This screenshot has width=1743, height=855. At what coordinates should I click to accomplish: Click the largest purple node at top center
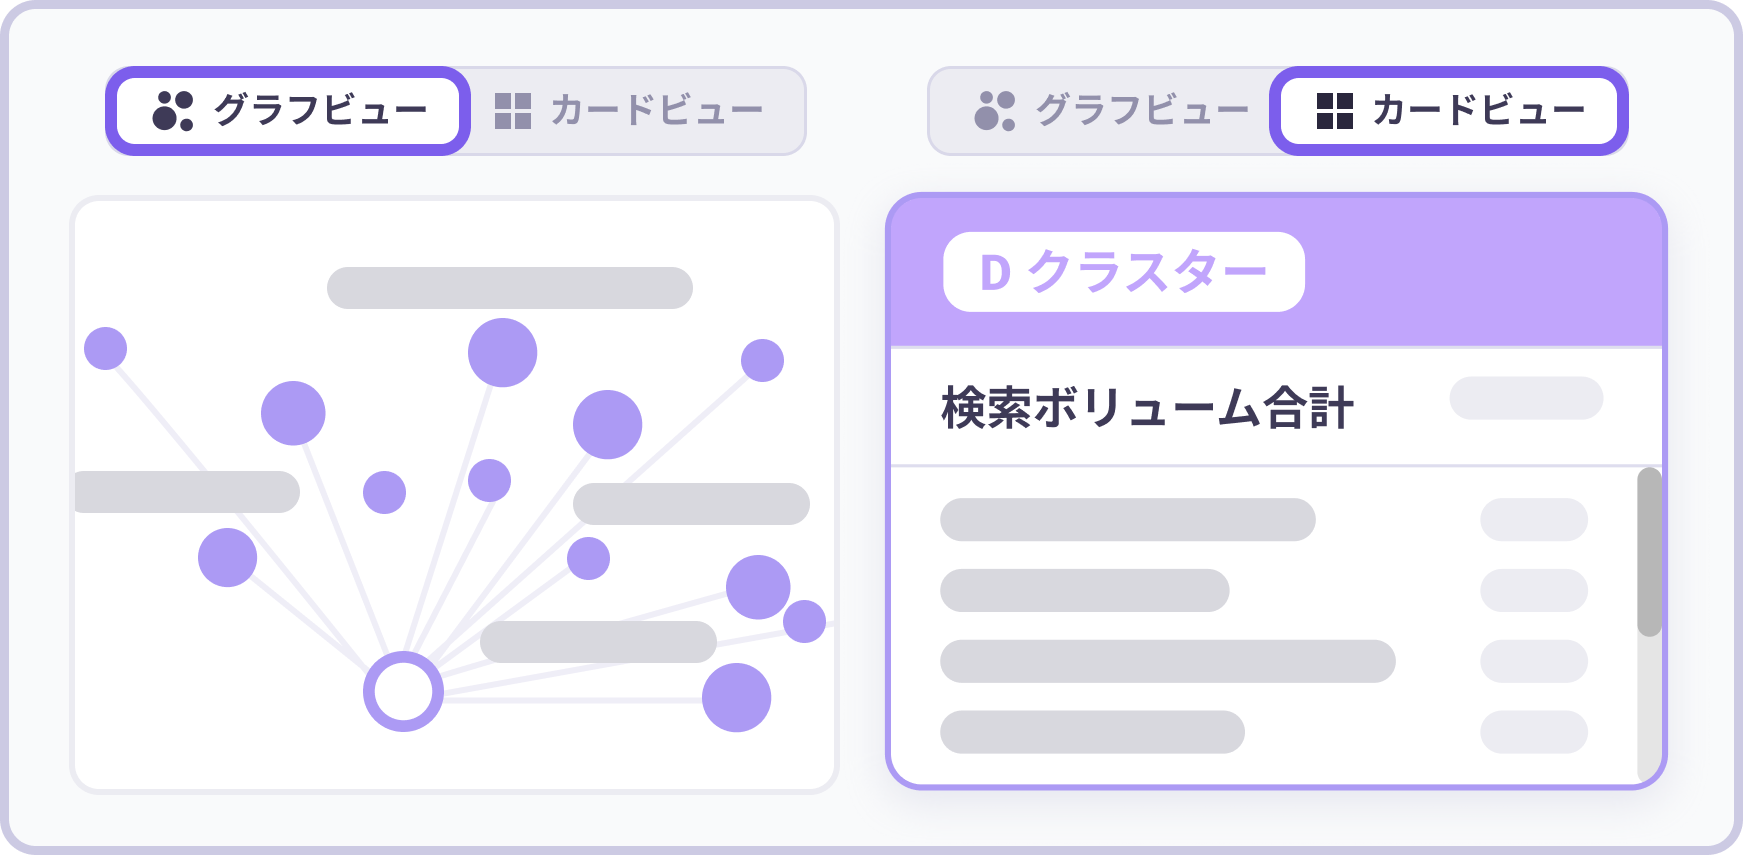pos(502,352)
